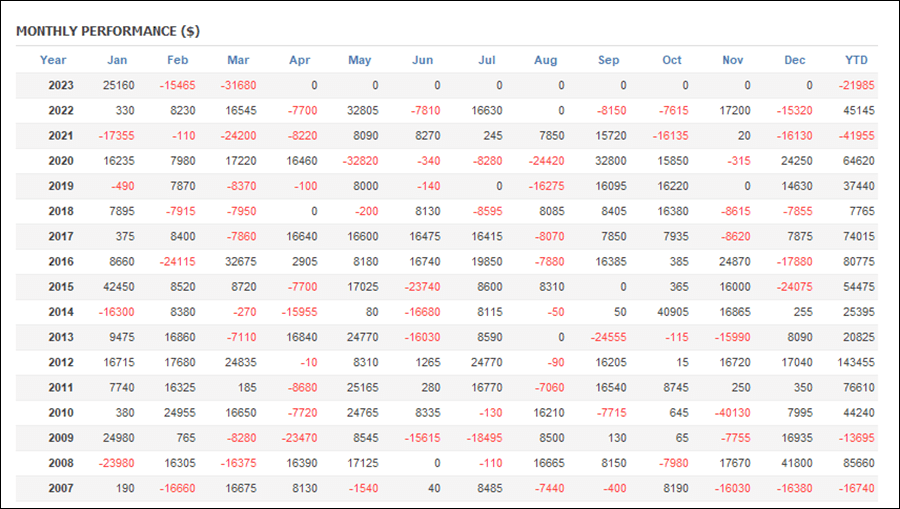The height and width of the screenshot is (509, 900).
Task: Click the -31680 value in the 2023 row
Action: pos(238,86)
